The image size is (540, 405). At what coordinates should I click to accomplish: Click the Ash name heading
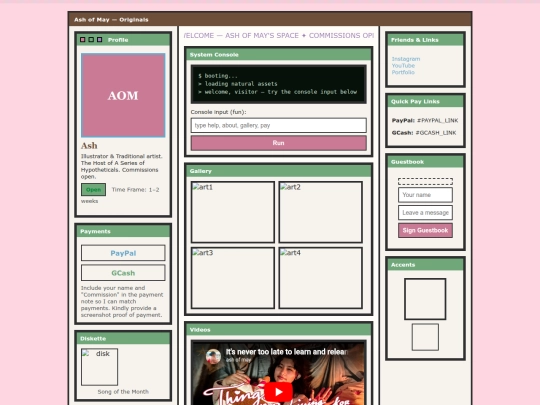[89, 146]
